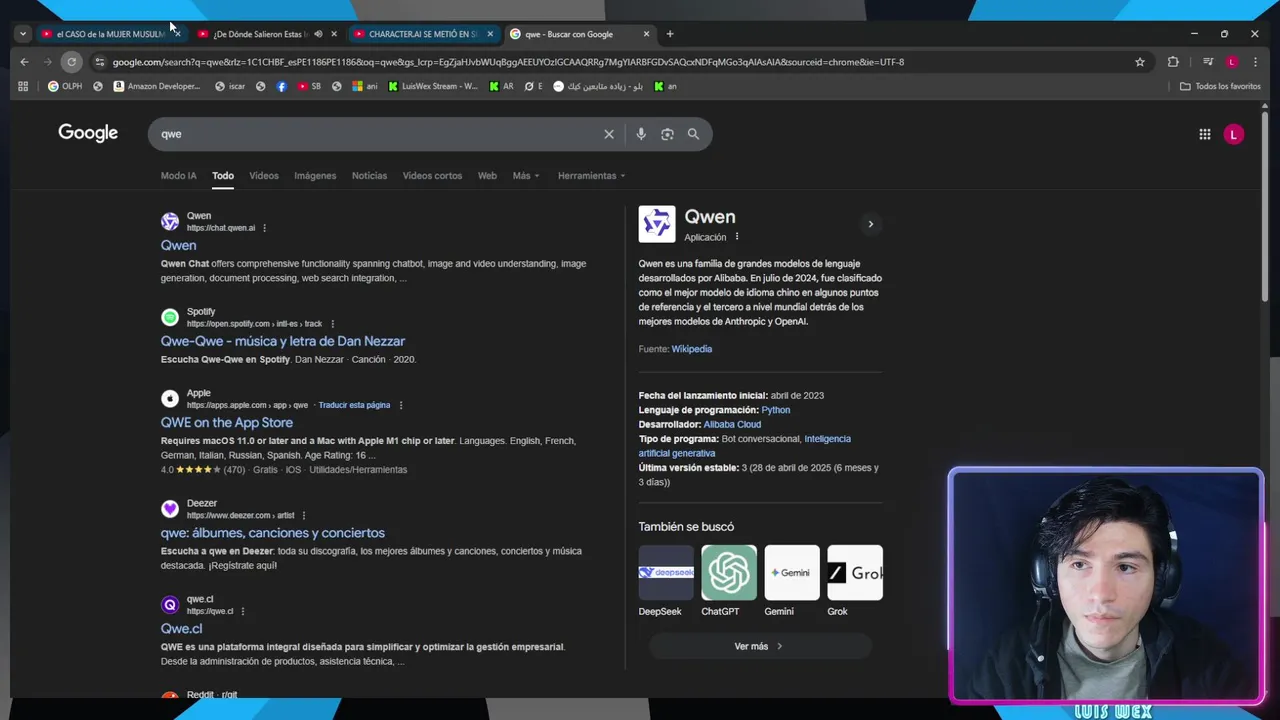Open the apps grid in bookmarks bar
This screenshot has height=720, width=1280.
coord(23,86)
